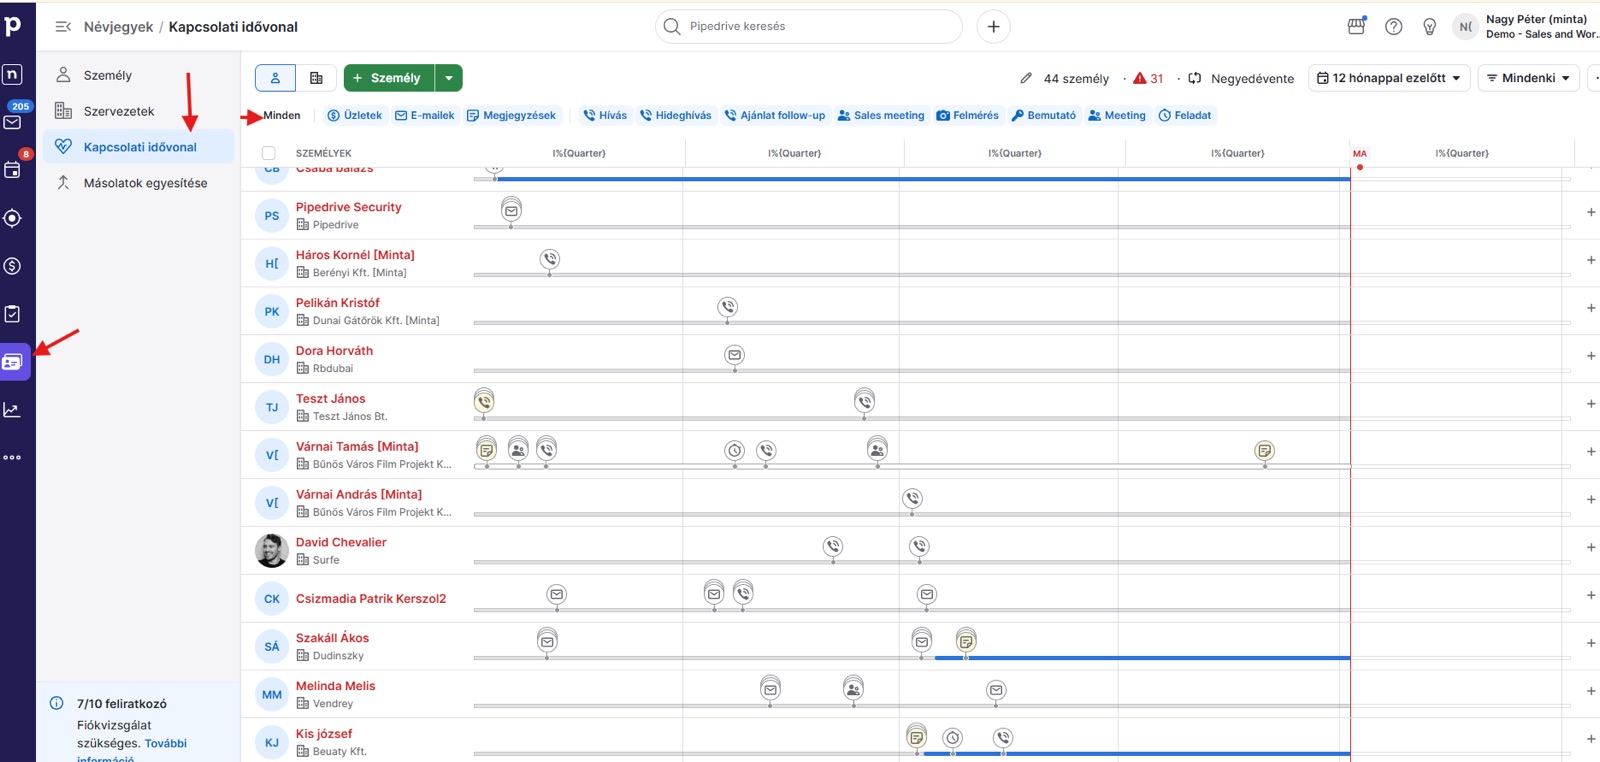Open the contacts card icon in sidebar
This screenshot has width=1600, height=762.
(13, 362)
